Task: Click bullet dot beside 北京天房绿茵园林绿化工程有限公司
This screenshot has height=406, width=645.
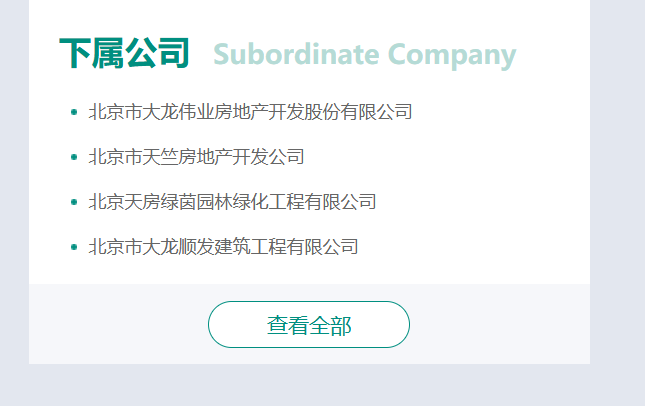Action: pos(74,203)
